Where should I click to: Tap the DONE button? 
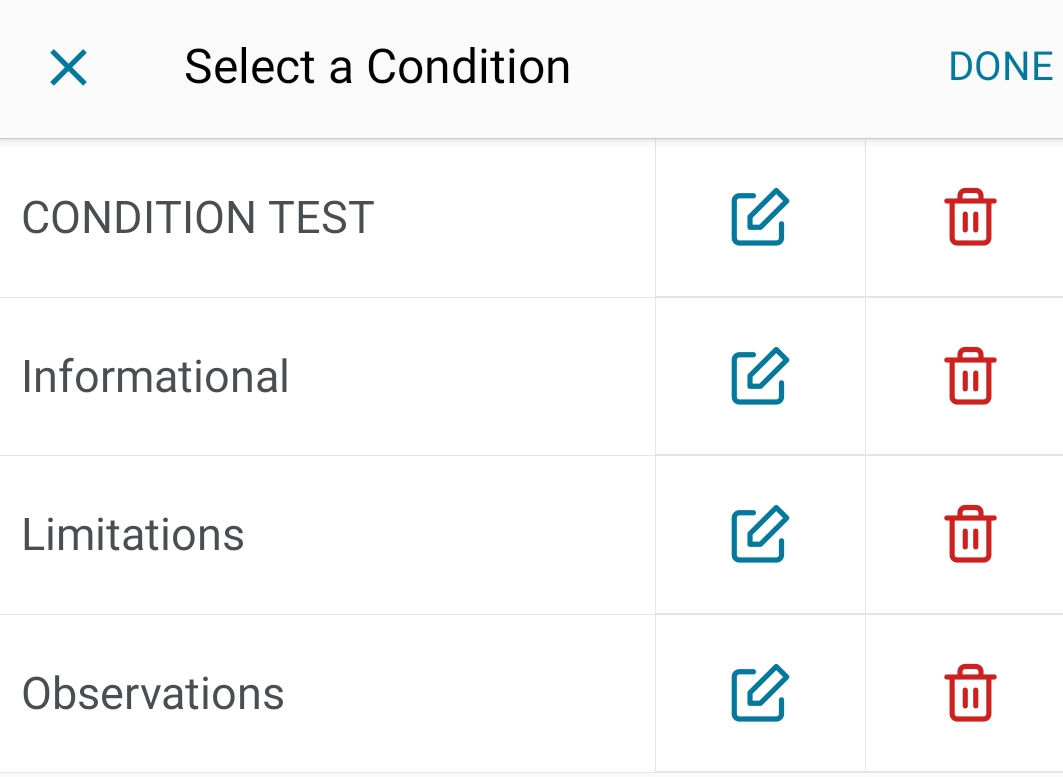[1000, 67]
